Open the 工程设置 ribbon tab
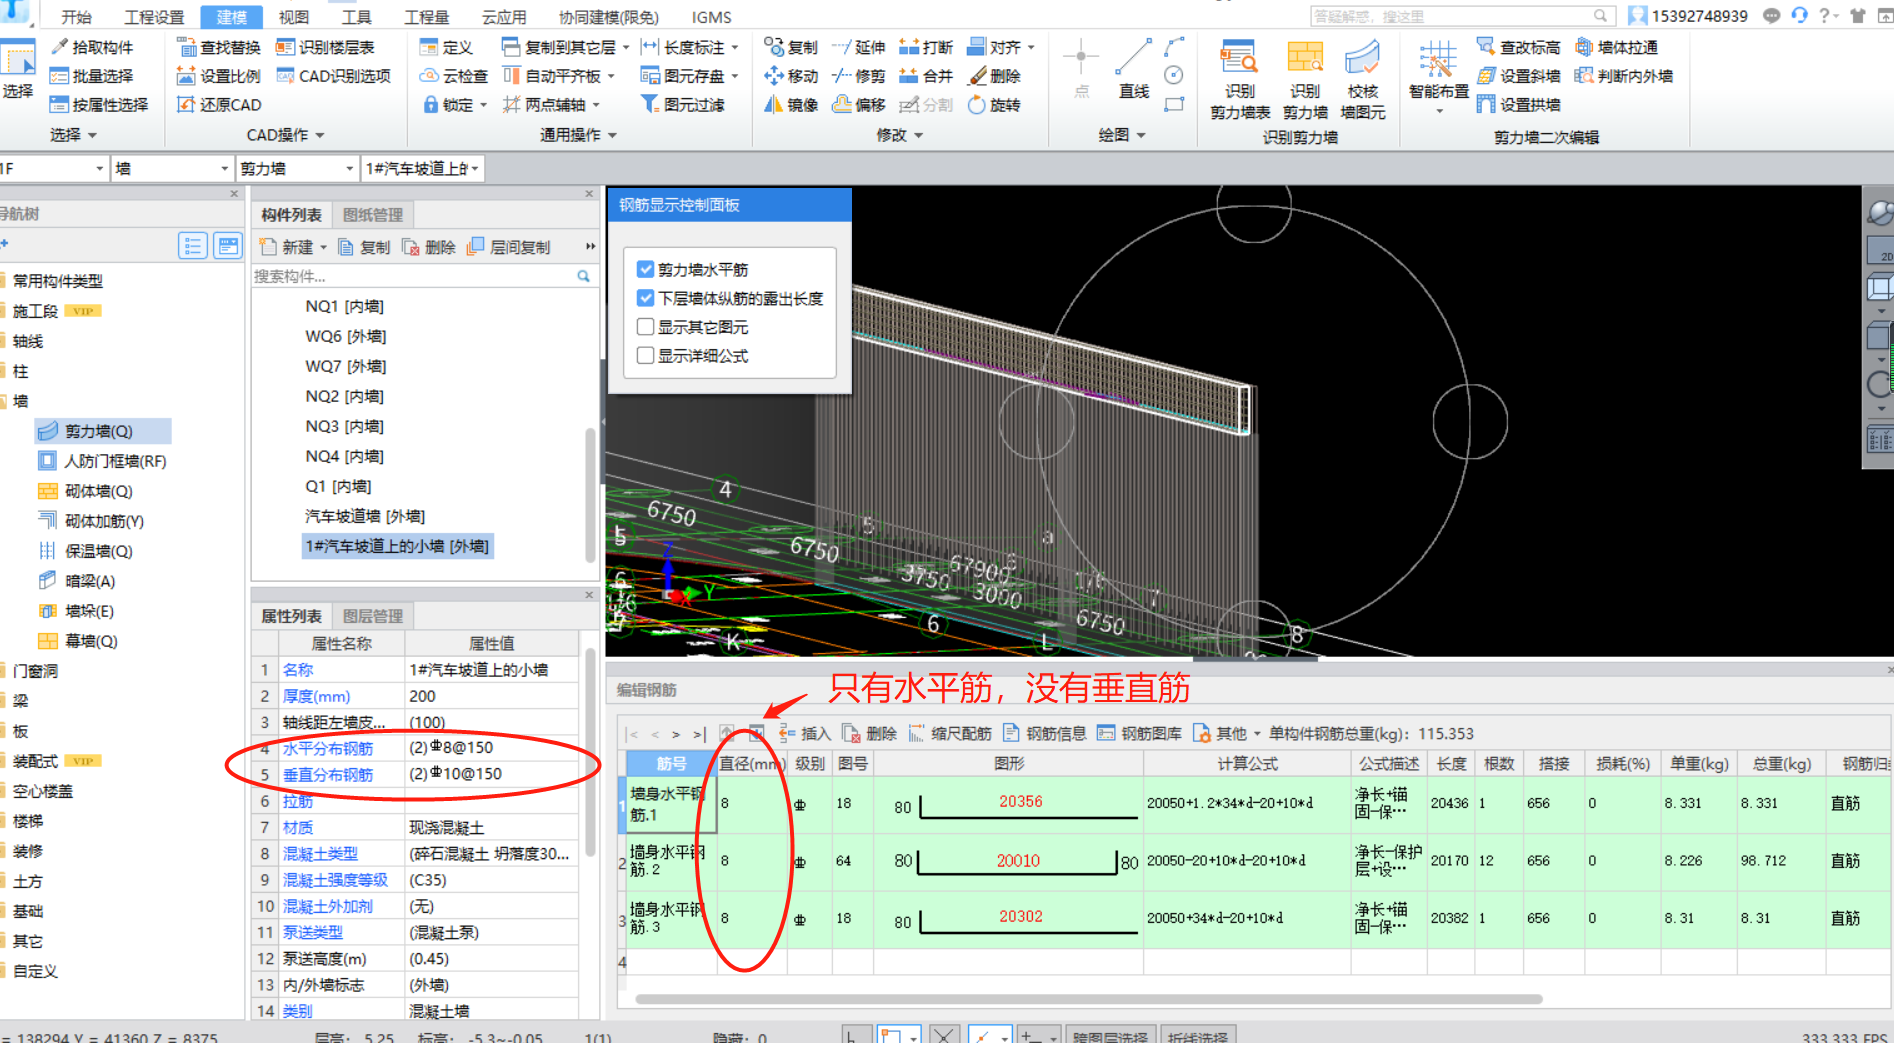This screenshot has height=1043, width=1894. pyautogui.click(x=153, y=17)
